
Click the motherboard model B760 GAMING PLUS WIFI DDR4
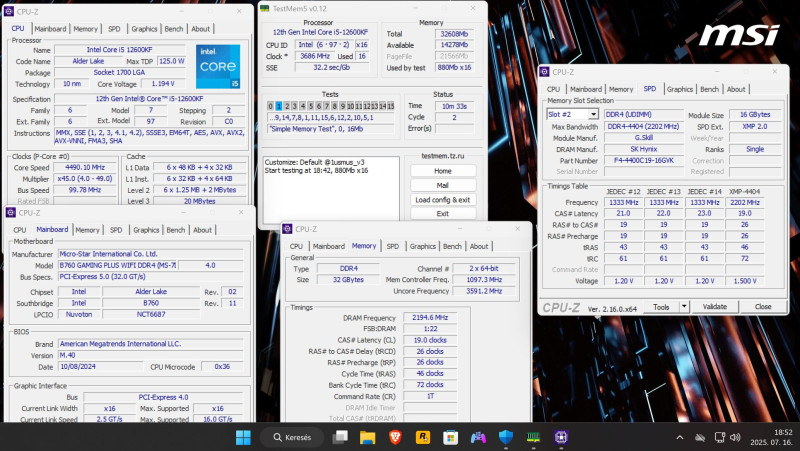click(117, 265)
